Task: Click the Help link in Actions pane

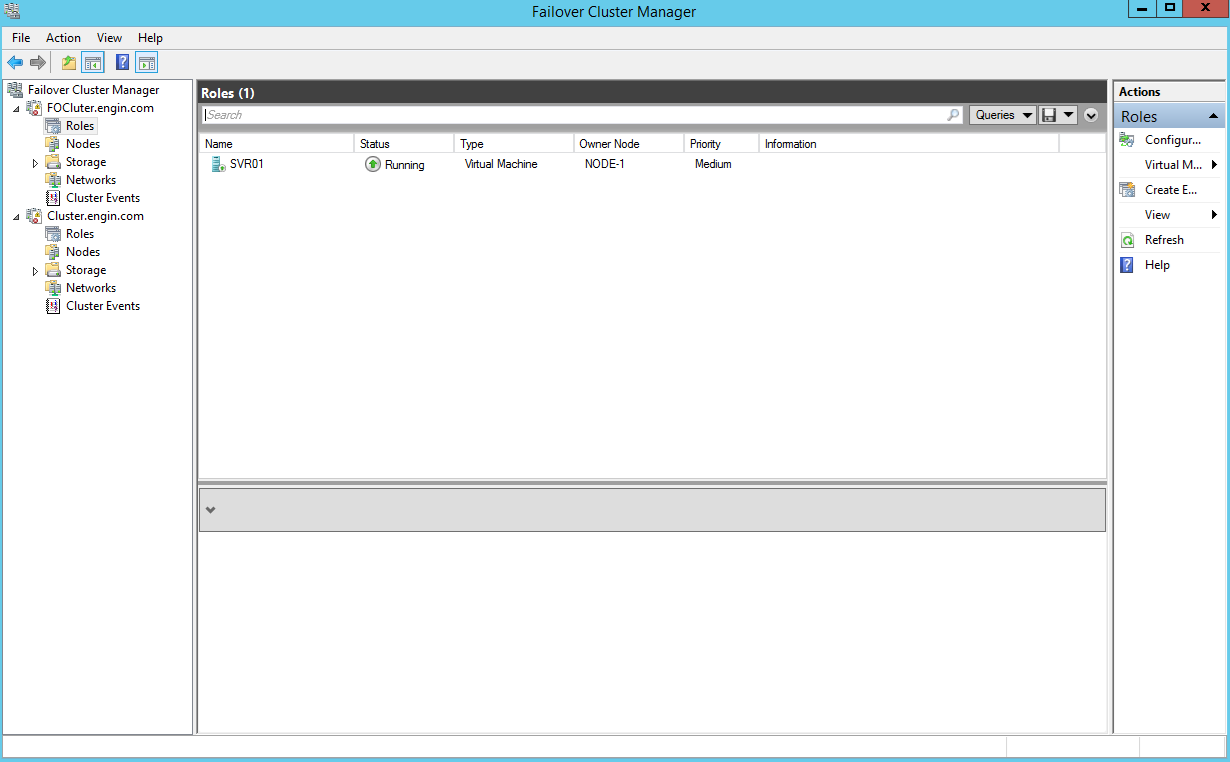Action: (1157, 265)
